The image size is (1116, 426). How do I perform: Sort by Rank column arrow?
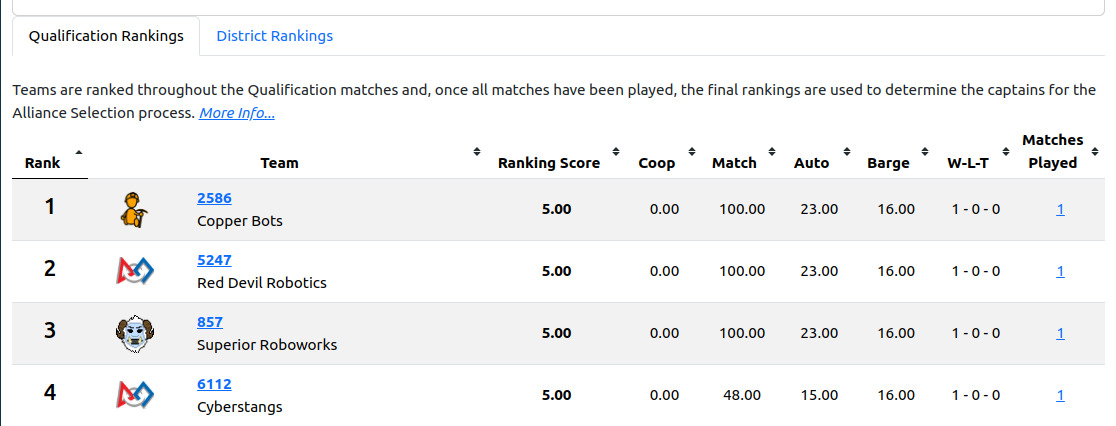79,152
